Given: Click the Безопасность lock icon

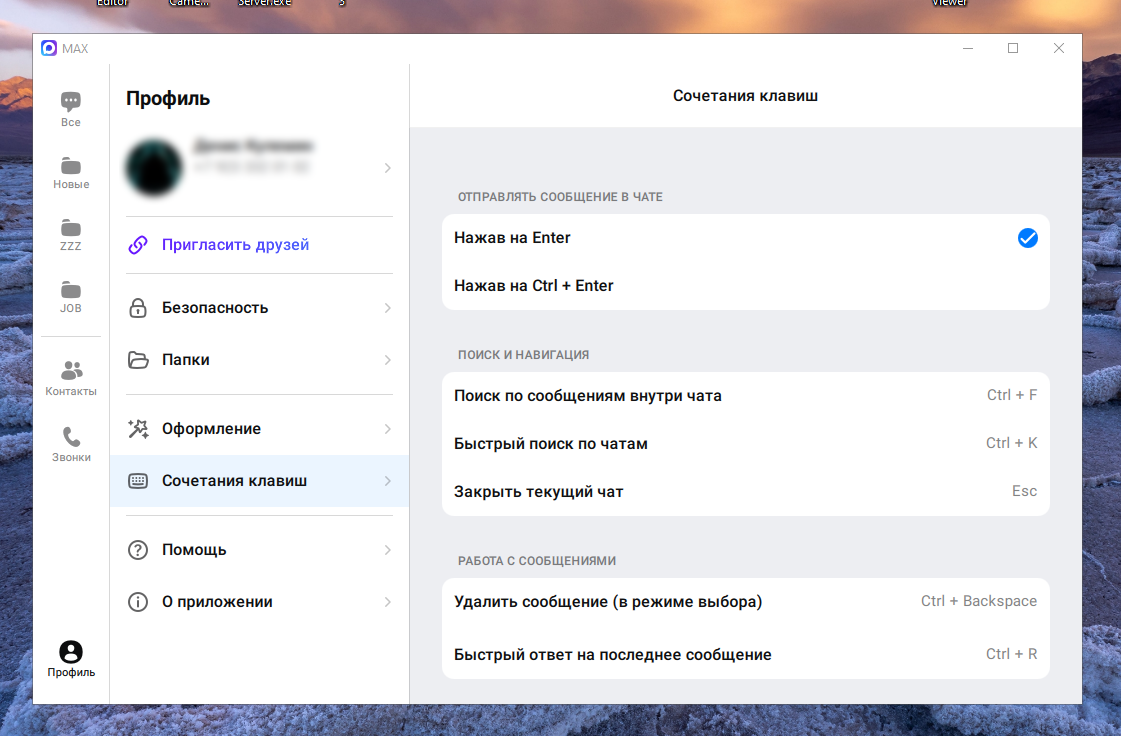Looking at the screenshot, I should tap(138, 308).
